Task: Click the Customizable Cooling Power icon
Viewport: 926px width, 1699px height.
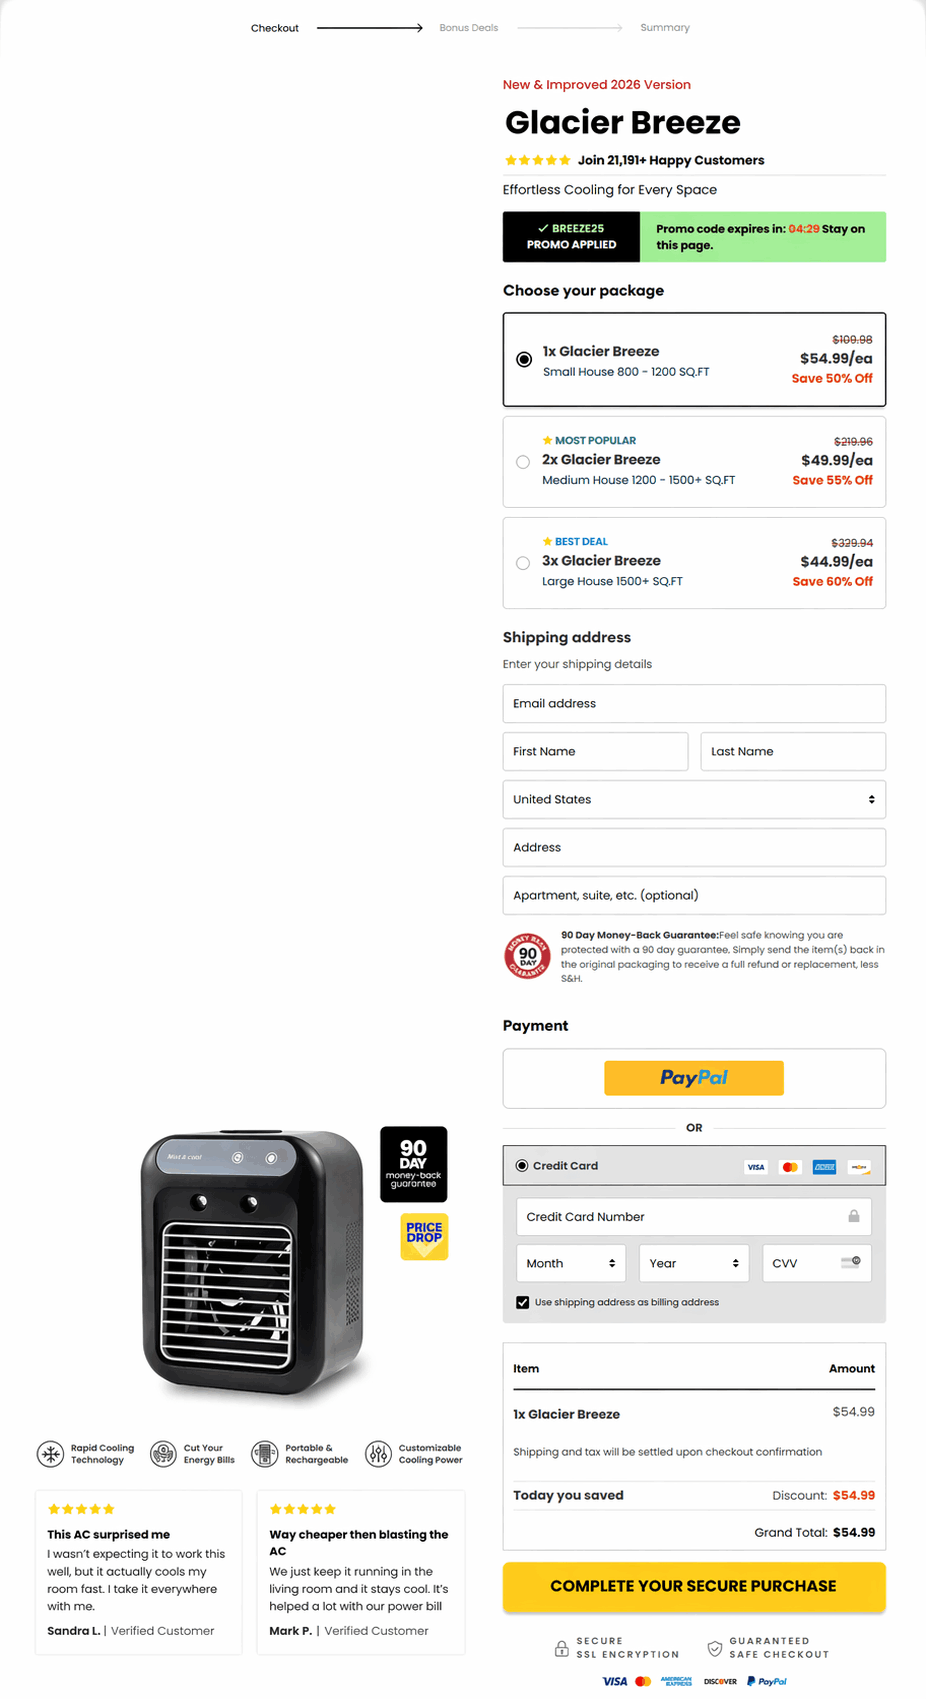Action: pyautogui.click(x=378, y=1454)
